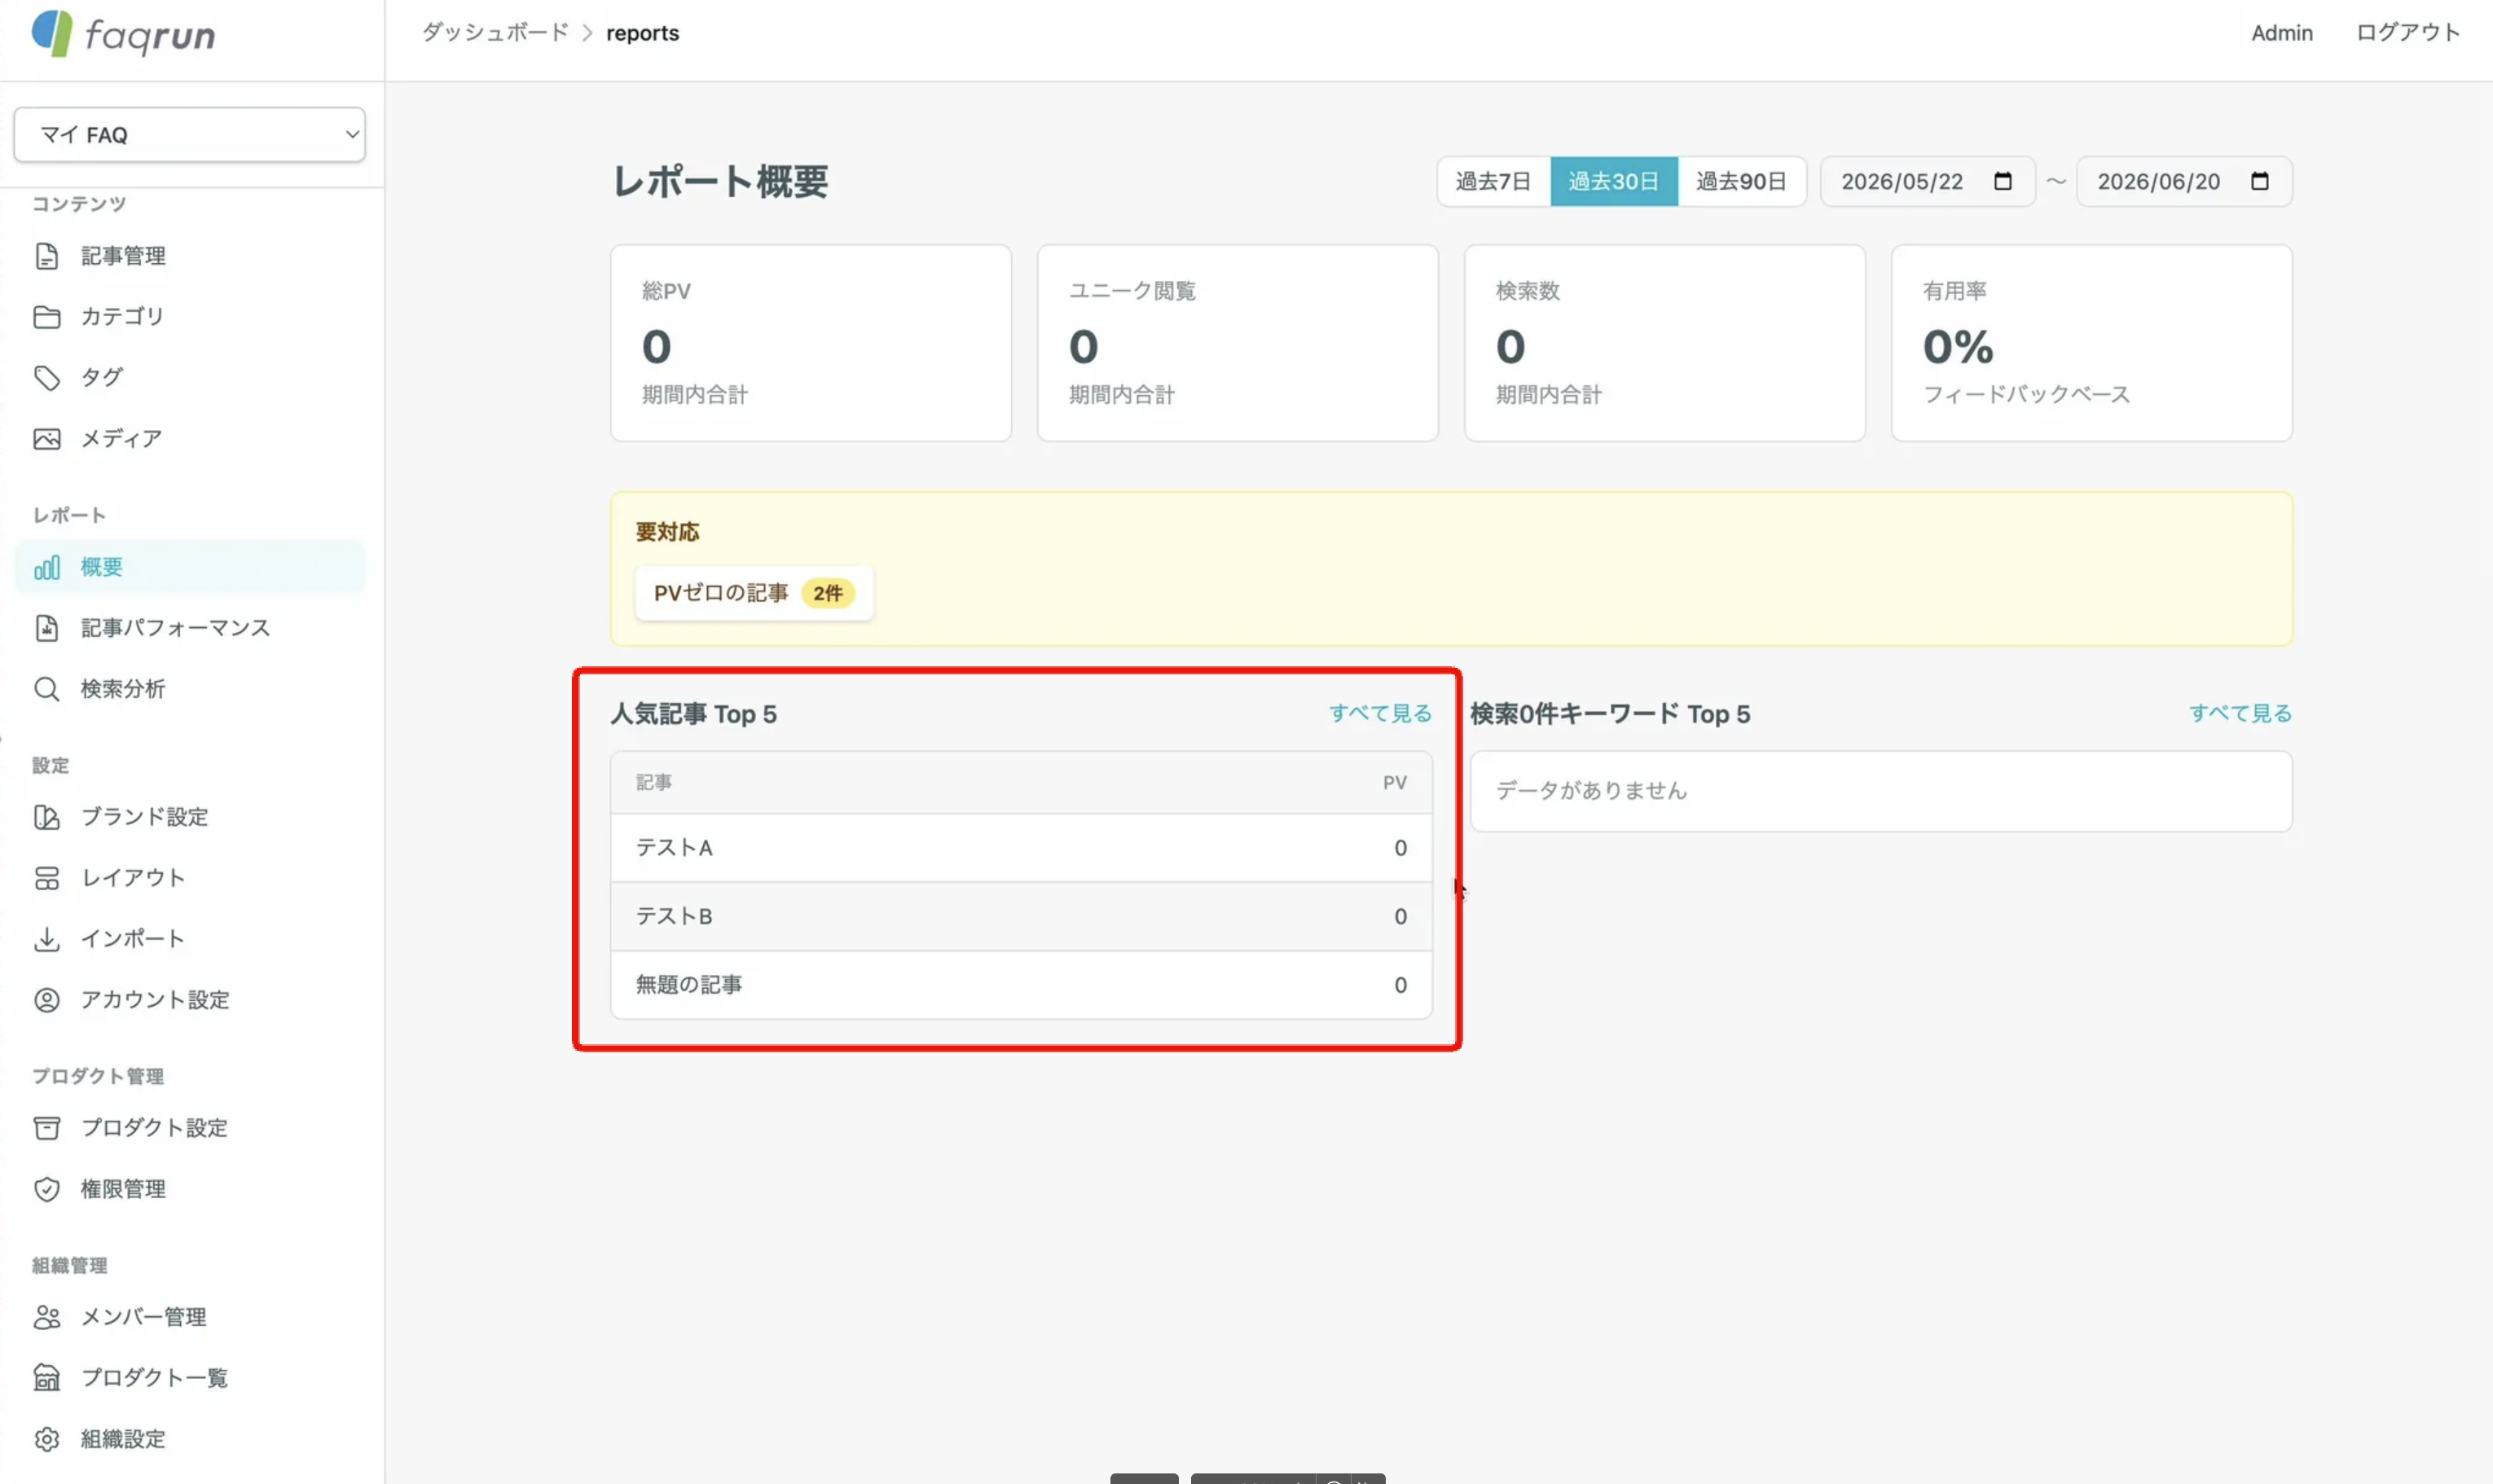The height and width of the screenshot is (1484, 2493).
Task: Click ログアウト in the header
Action: [2408, 33]
